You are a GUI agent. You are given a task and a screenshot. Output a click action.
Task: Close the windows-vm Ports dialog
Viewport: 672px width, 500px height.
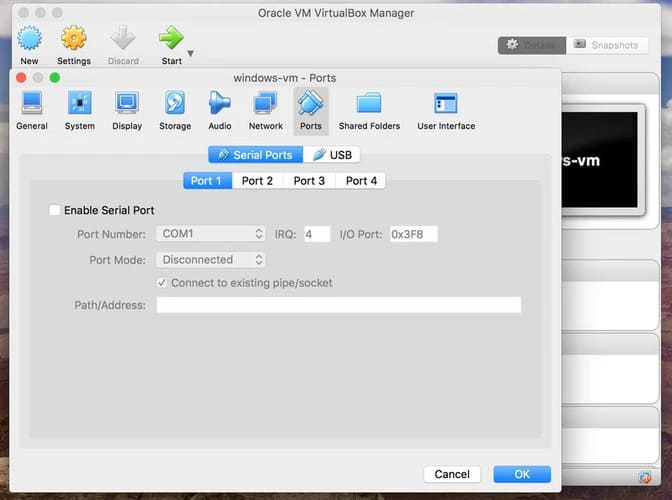click(x=21, y=78)
